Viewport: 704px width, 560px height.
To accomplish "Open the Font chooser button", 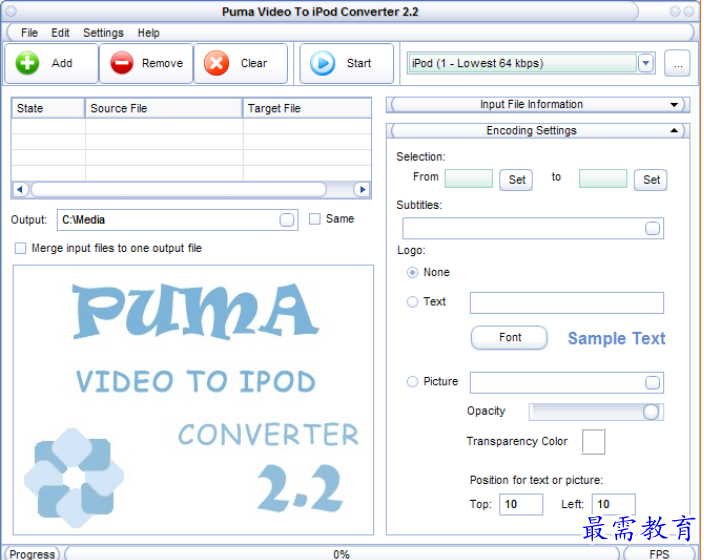I will coord(510,338).
